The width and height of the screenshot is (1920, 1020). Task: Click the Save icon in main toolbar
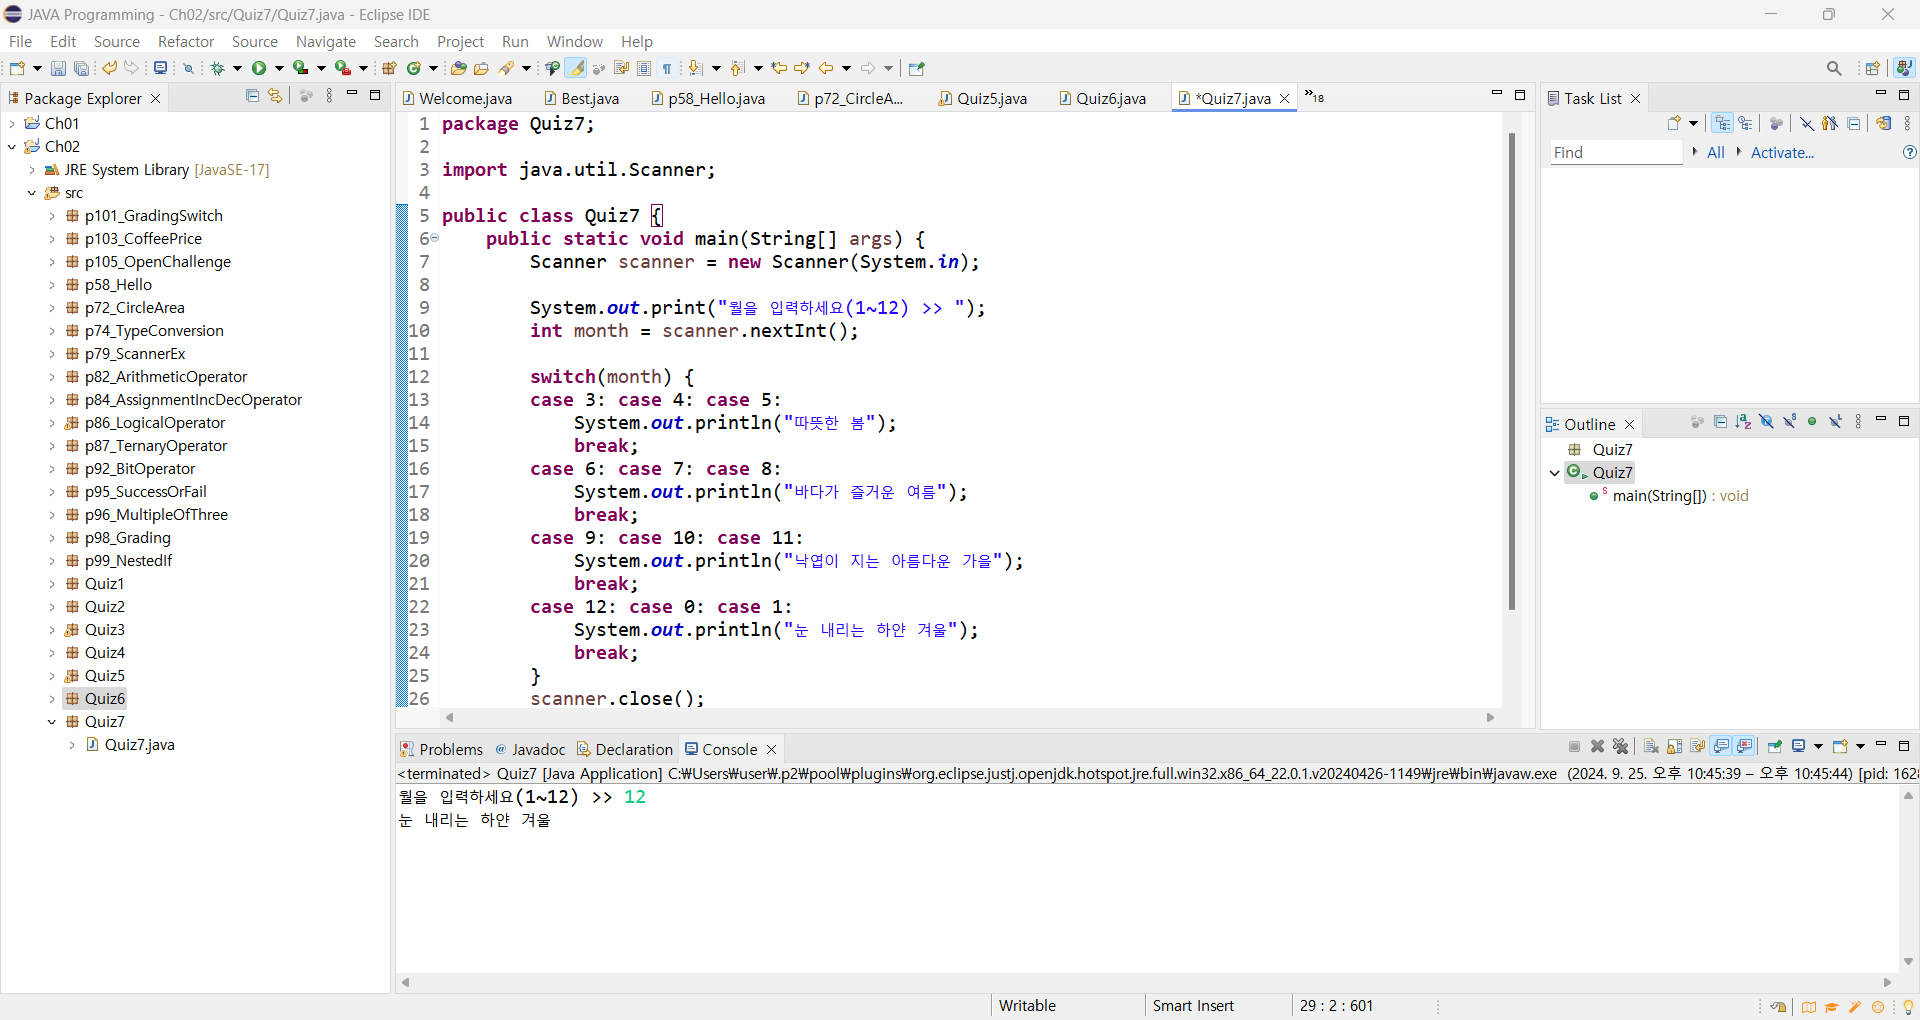[x=58, y=68]
